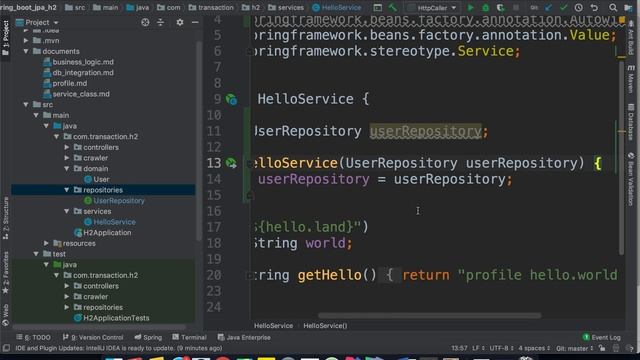Locate current file with target icon
Viewport: 640px width, 360px height.
[145, 22]
